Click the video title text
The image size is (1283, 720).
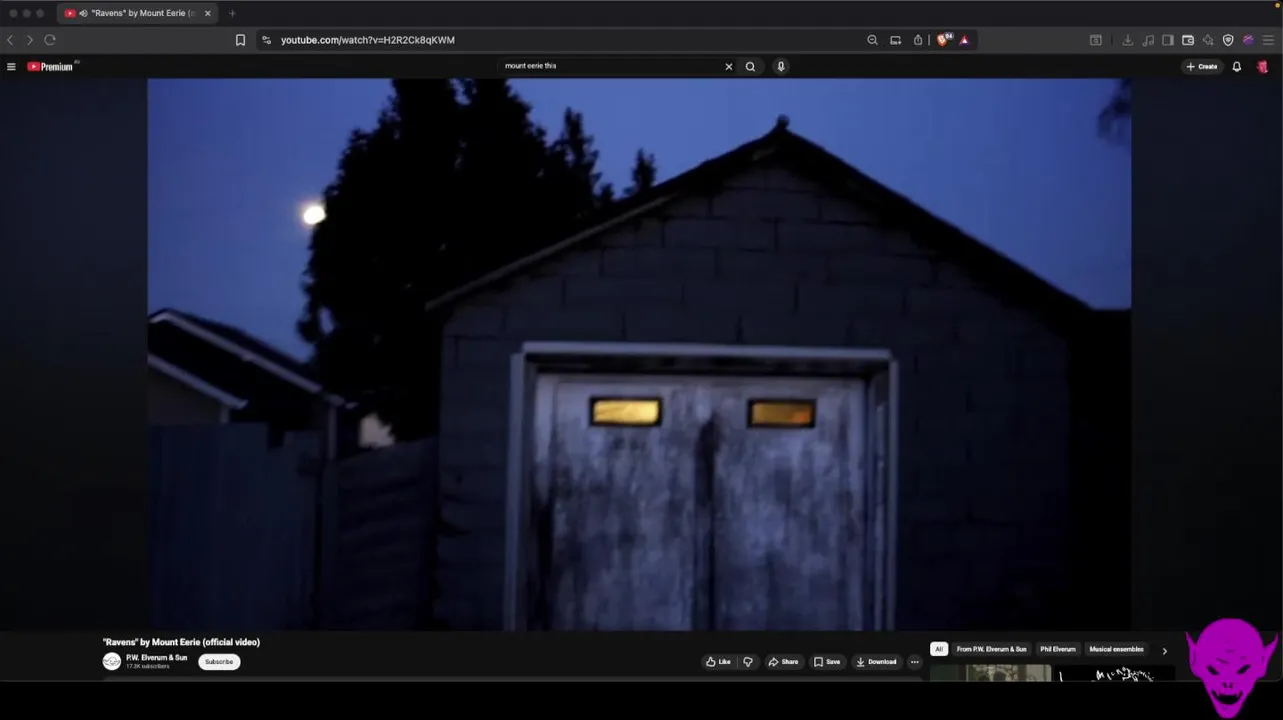[181, 642]
